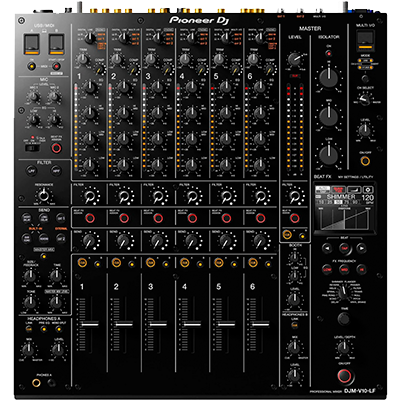Click the channel 3 FILTER knob

(158, 197)
